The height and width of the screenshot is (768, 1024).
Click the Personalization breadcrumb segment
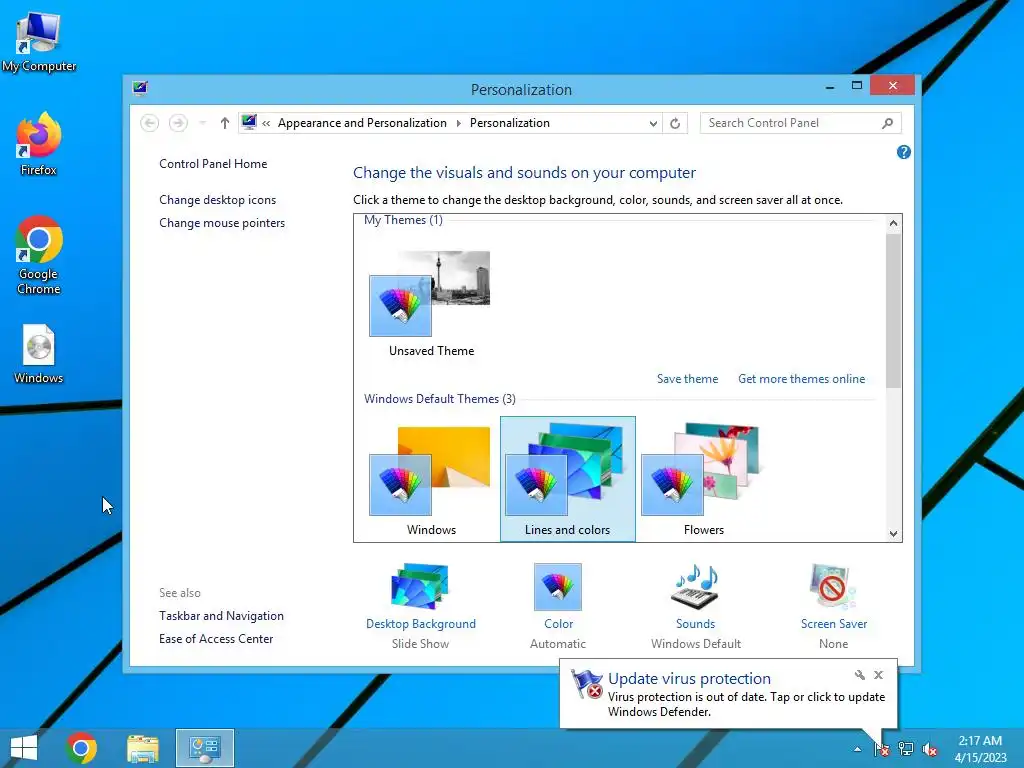pos(509,123)
